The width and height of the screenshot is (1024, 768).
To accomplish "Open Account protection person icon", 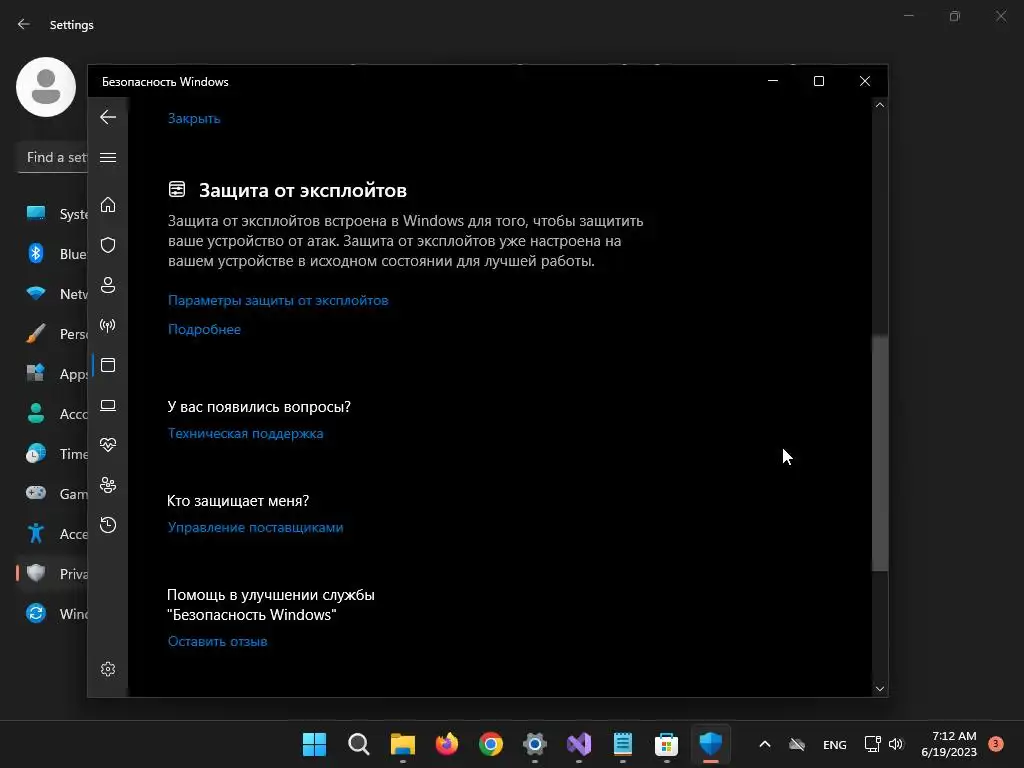I will (108, 285).
